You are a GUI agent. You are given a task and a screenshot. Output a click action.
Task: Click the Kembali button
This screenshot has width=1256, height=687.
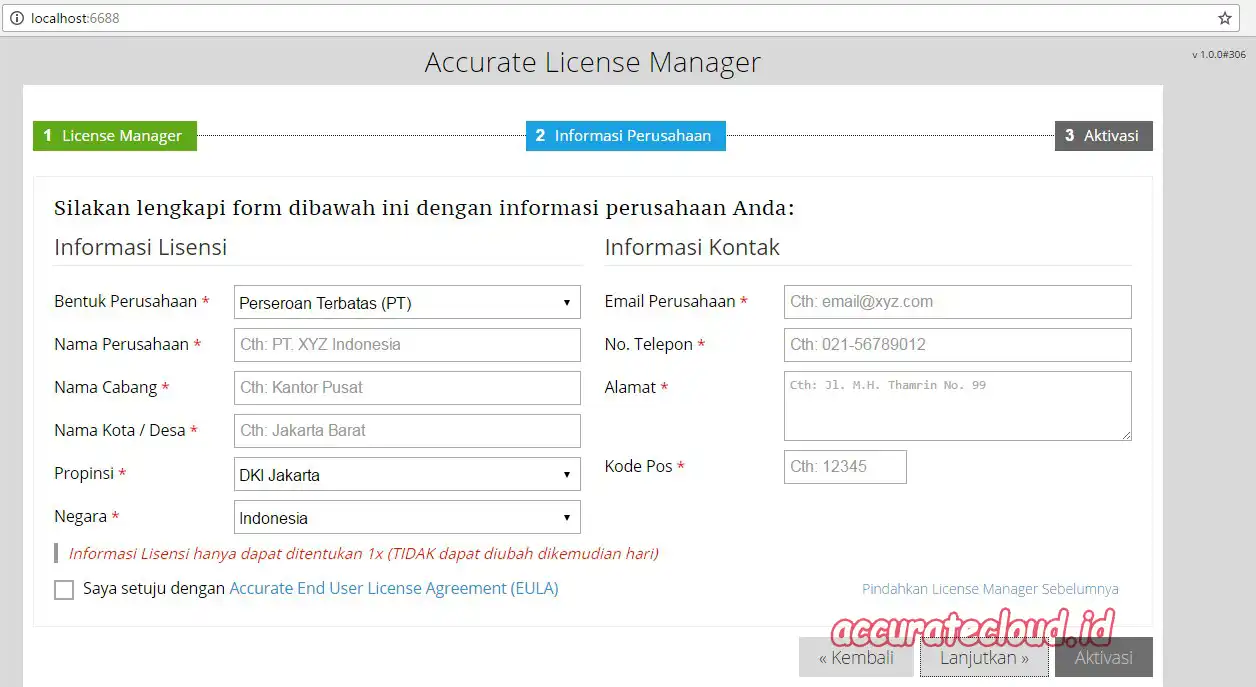(x=856, y=657)
